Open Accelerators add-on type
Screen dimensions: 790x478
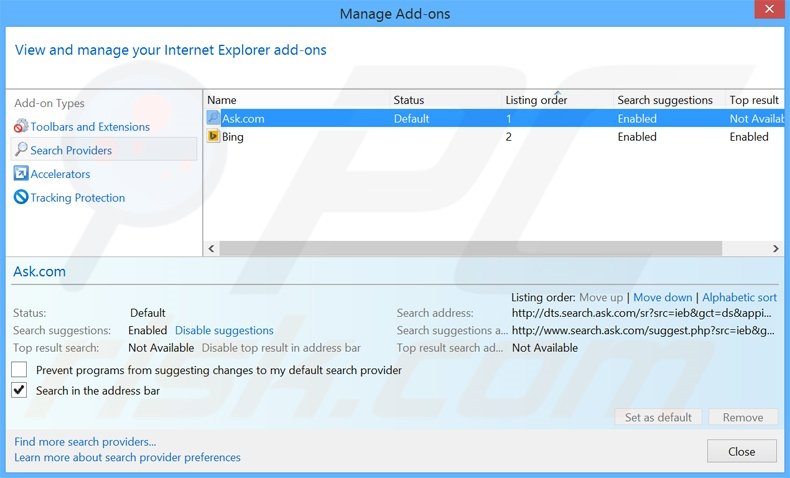click(x=60, y=174)
